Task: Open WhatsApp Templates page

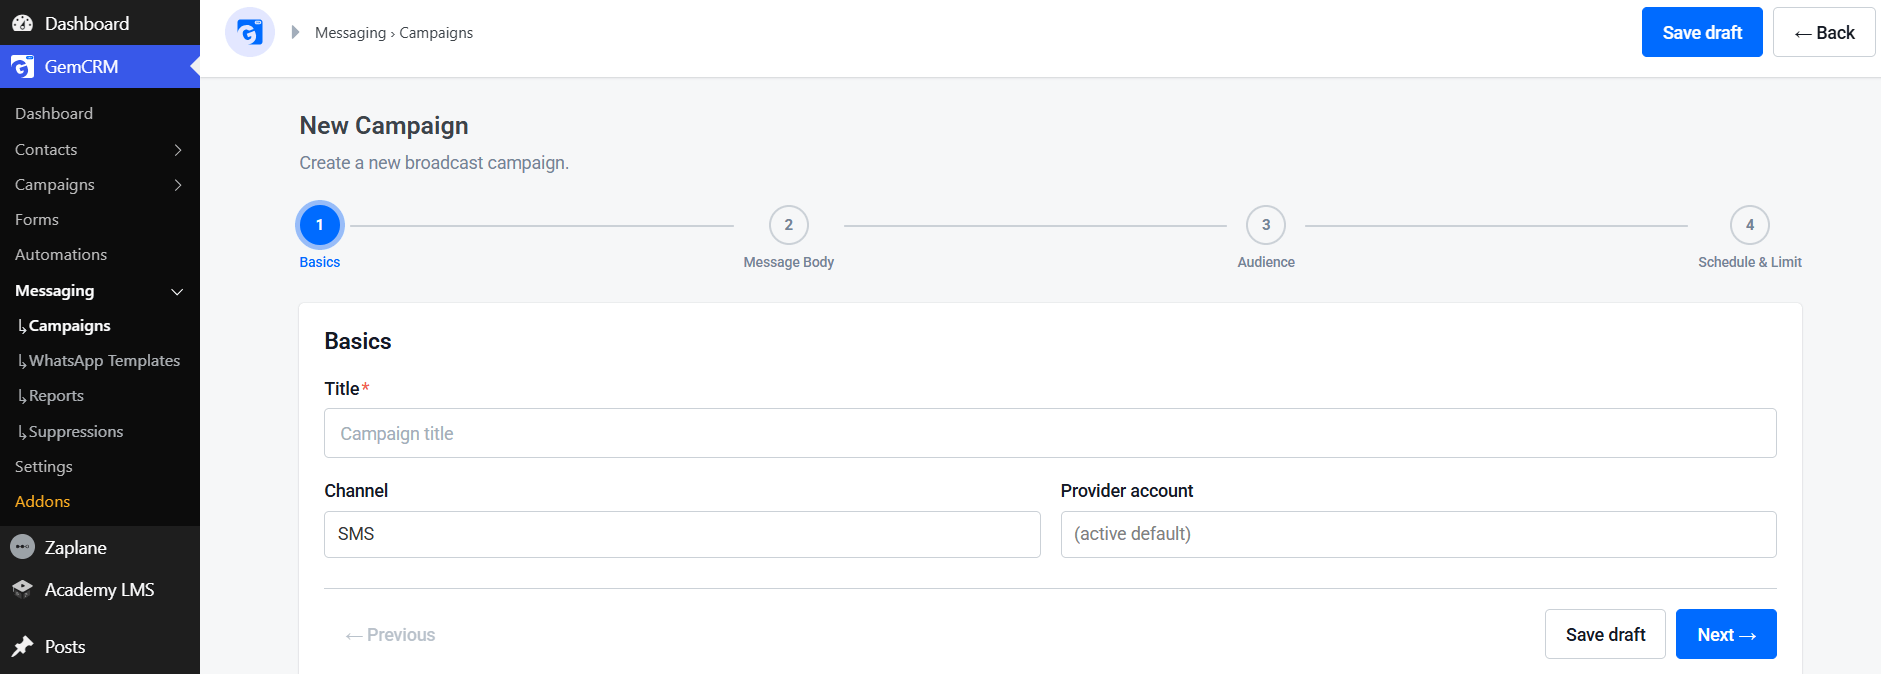Action: [x=104, y=361]
